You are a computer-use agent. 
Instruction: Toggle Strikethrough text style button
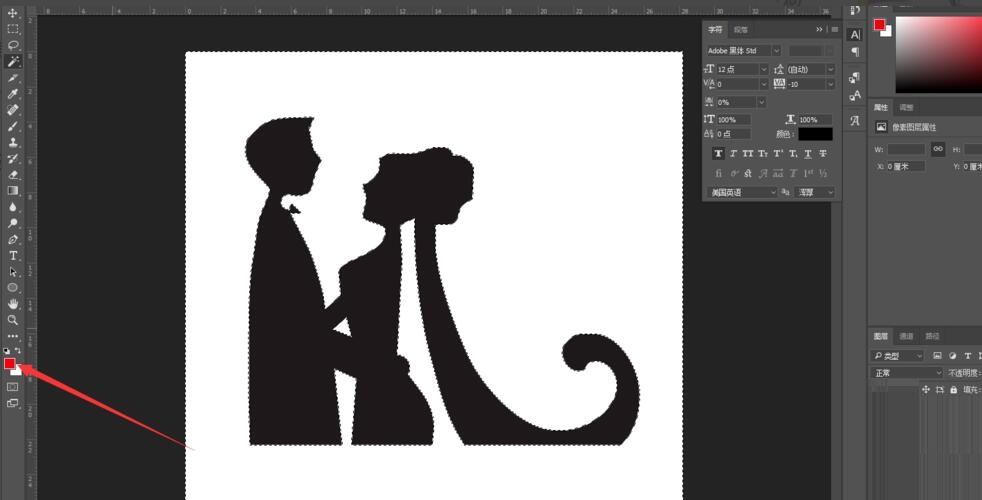823,154
